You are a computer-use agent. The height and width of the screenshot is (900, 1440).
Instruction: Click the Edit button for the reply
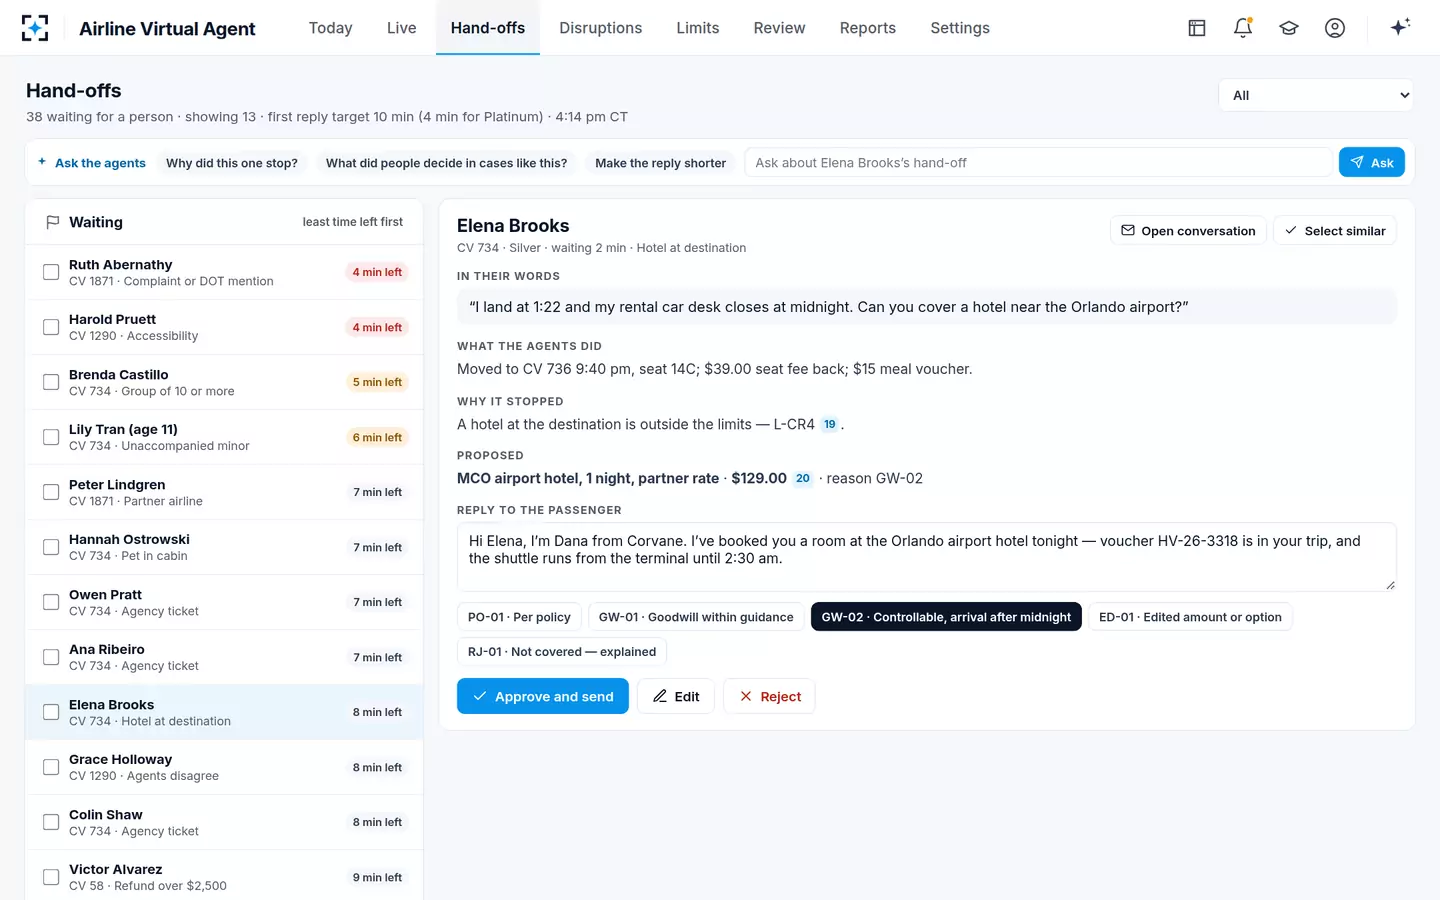coord(676,696)
